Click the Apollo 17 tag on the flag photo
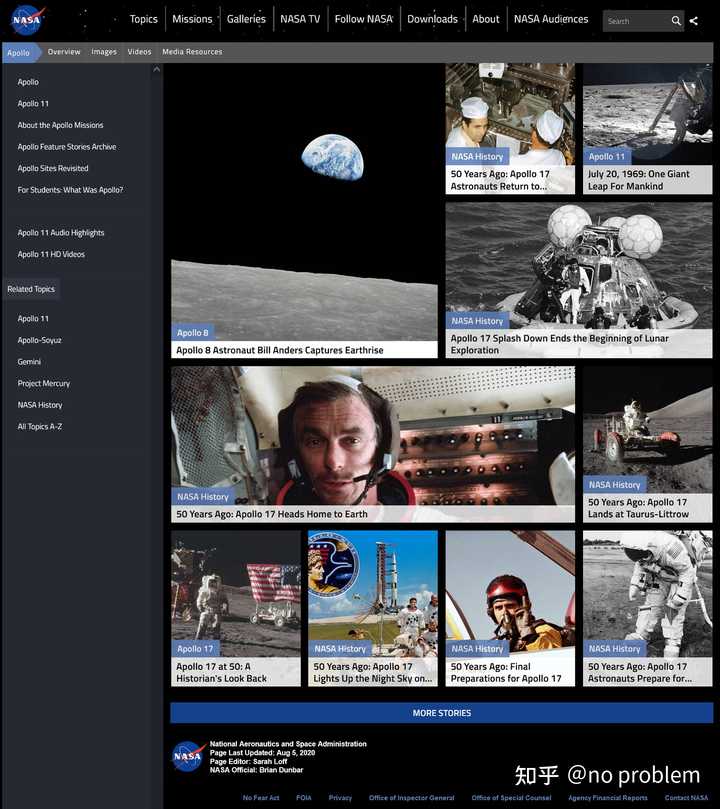 [x=195, y=649]
